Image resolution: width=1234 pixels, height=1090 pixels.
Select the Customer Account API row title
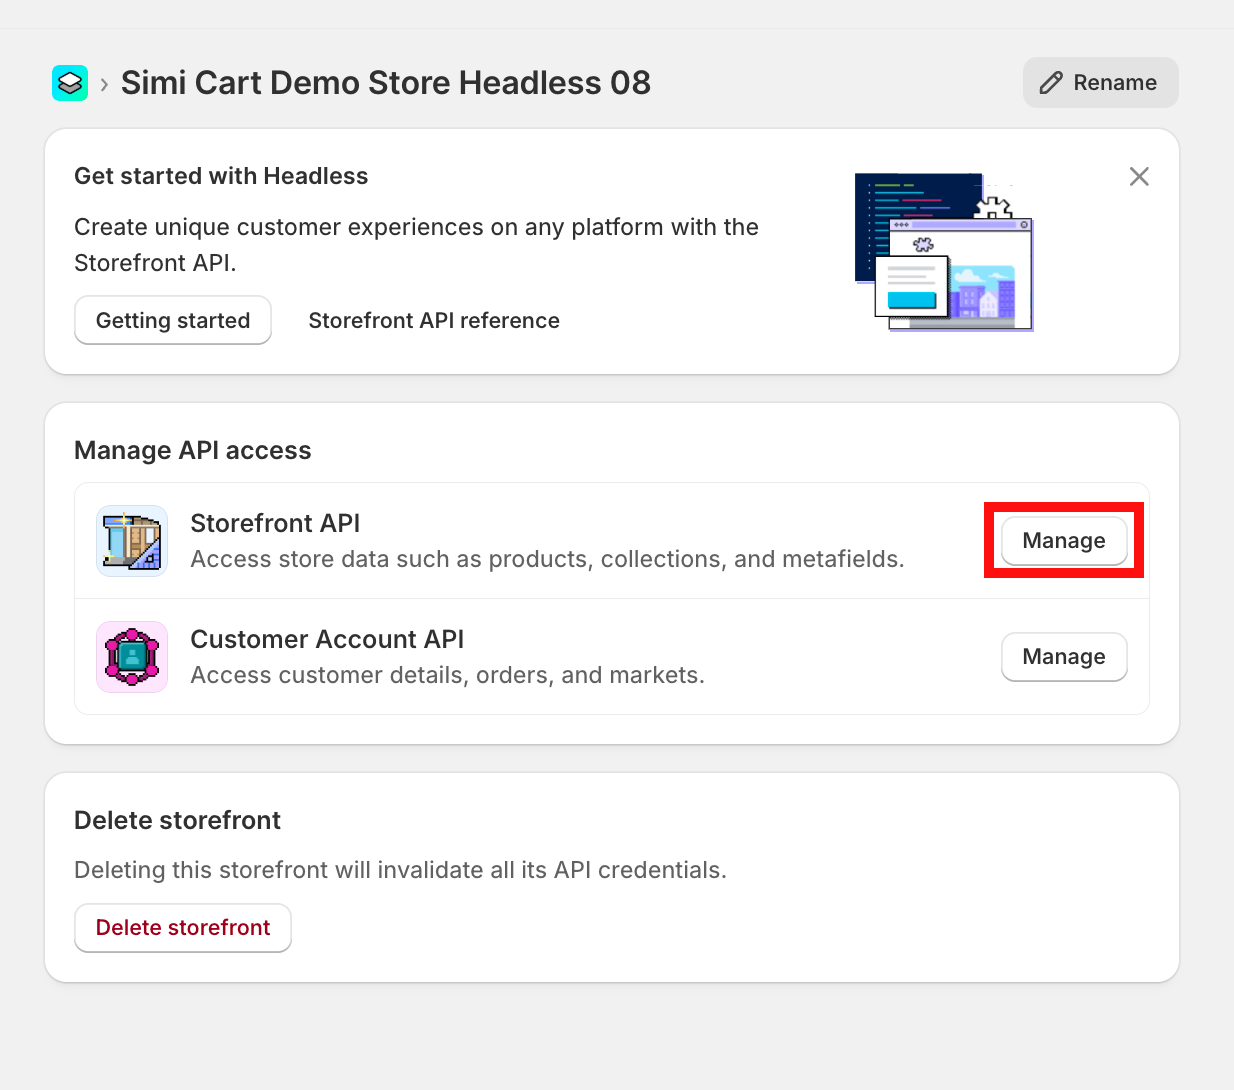(x=327, y=639)
